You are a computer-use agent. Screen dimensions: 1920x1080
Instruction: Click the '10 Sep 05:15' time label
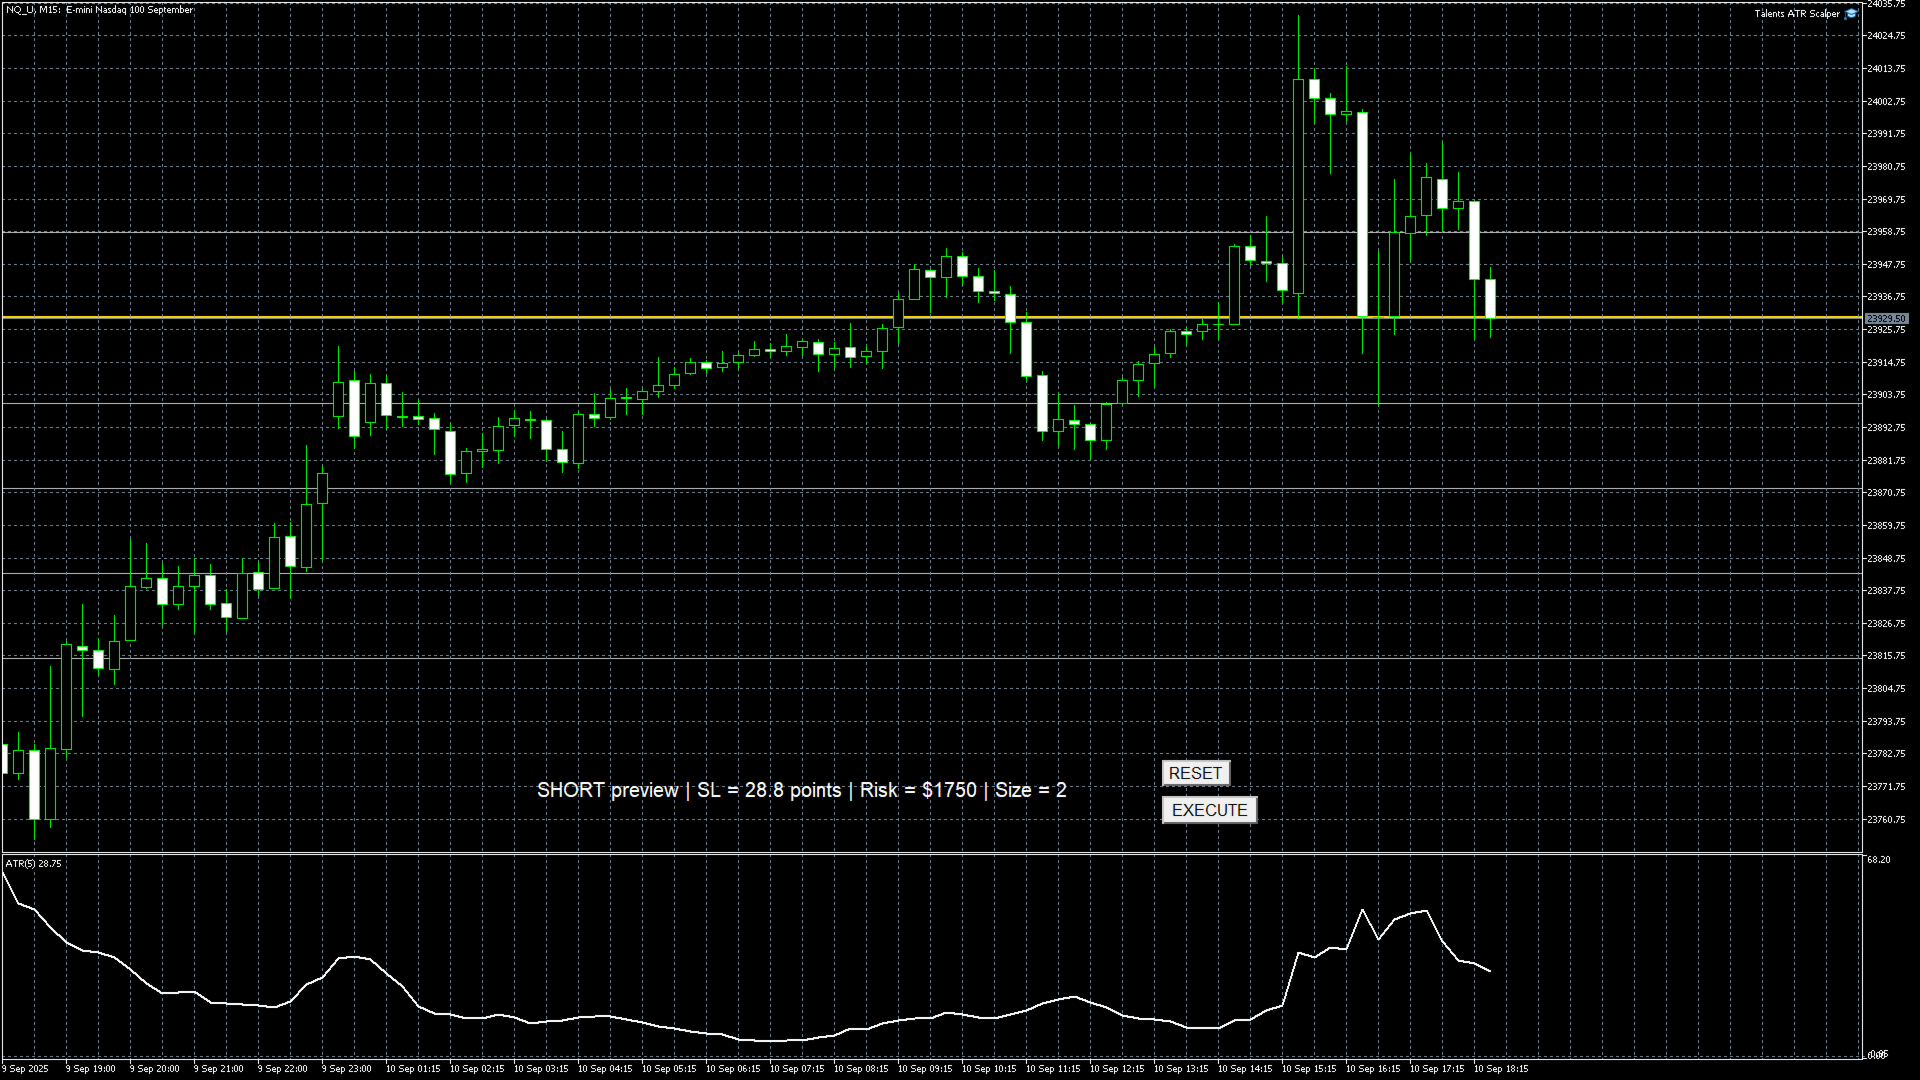point(669,1069)
